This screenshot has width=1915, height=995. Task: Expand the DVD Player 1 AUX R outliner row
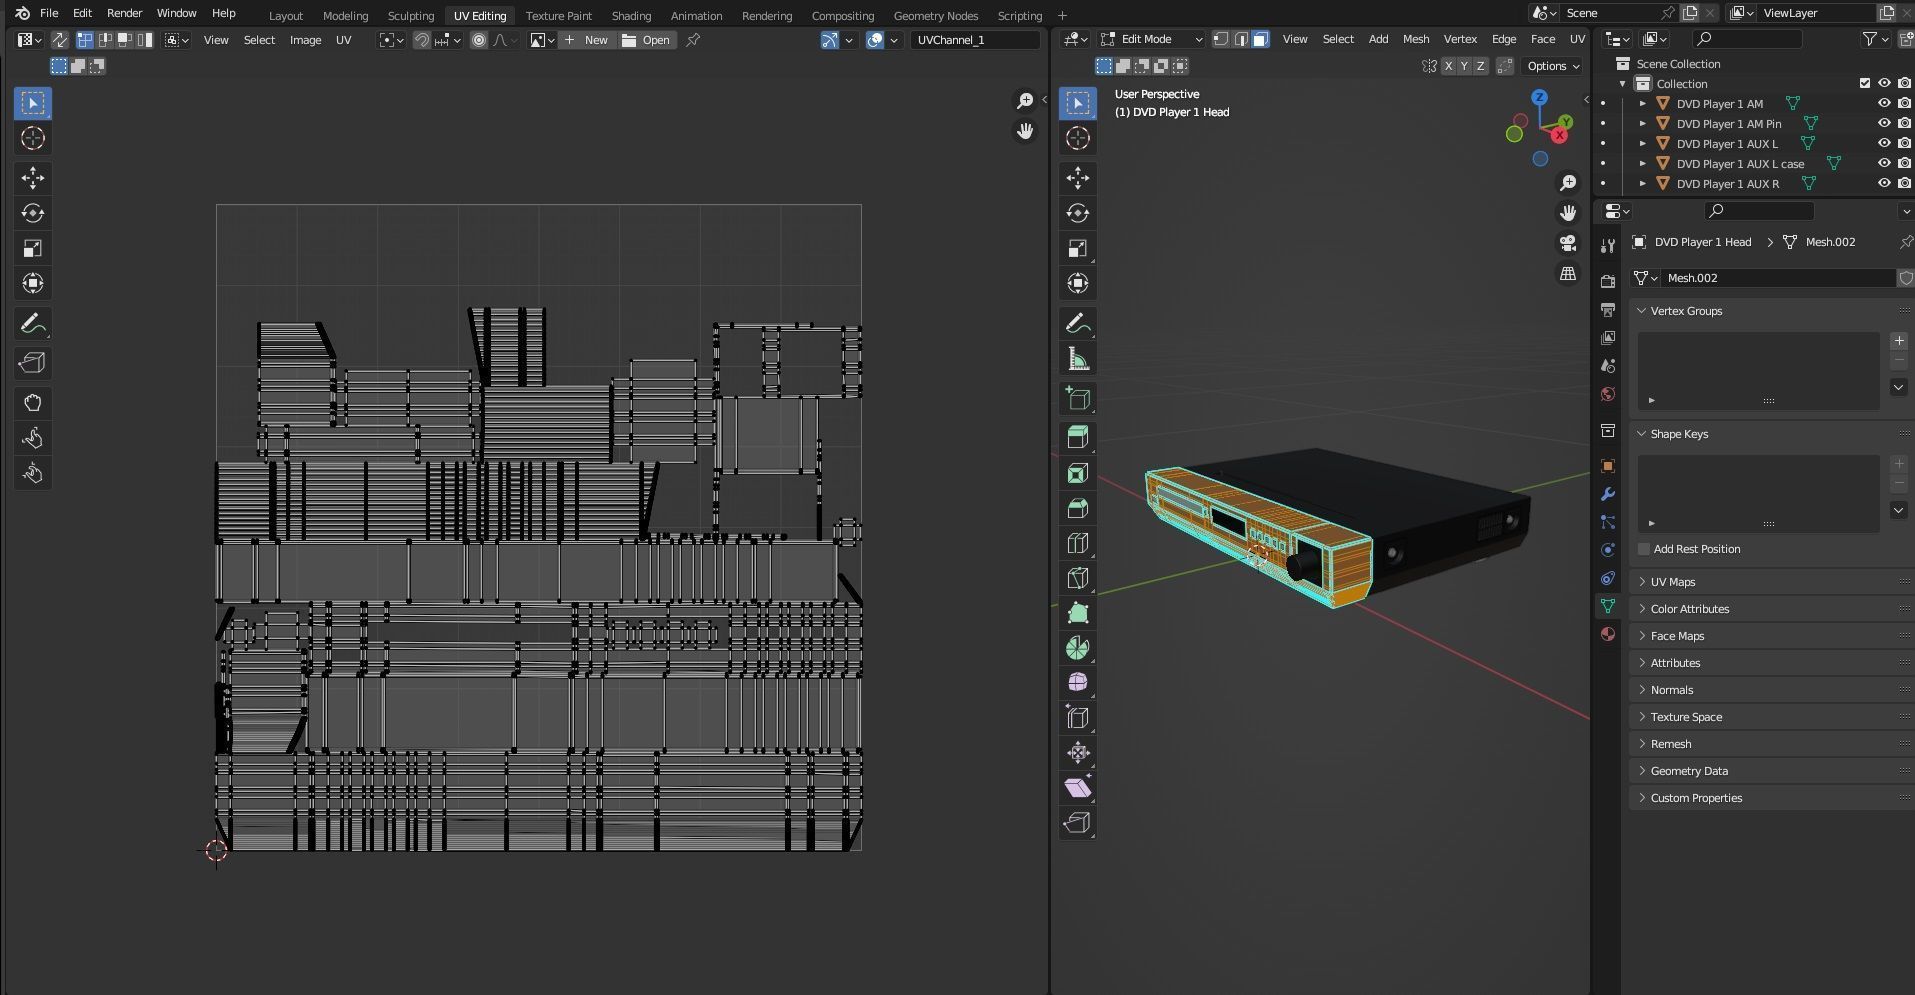[x=1642, y=183]
